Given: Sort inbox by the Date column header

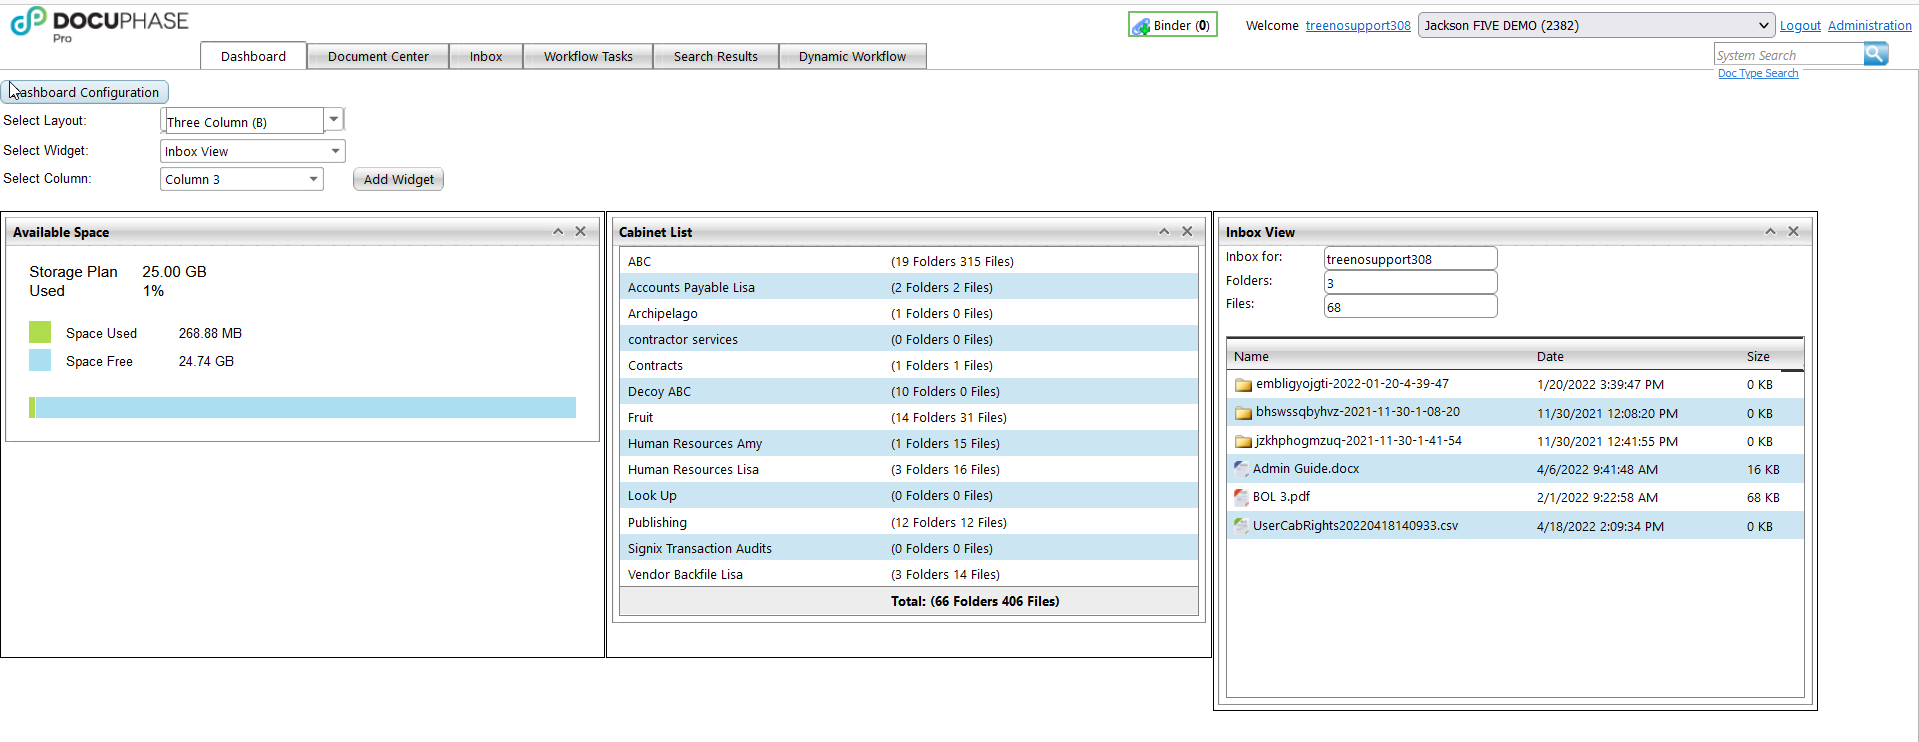Looking at the screenshot, I should pyautogui.click(x=1550, y=356).
